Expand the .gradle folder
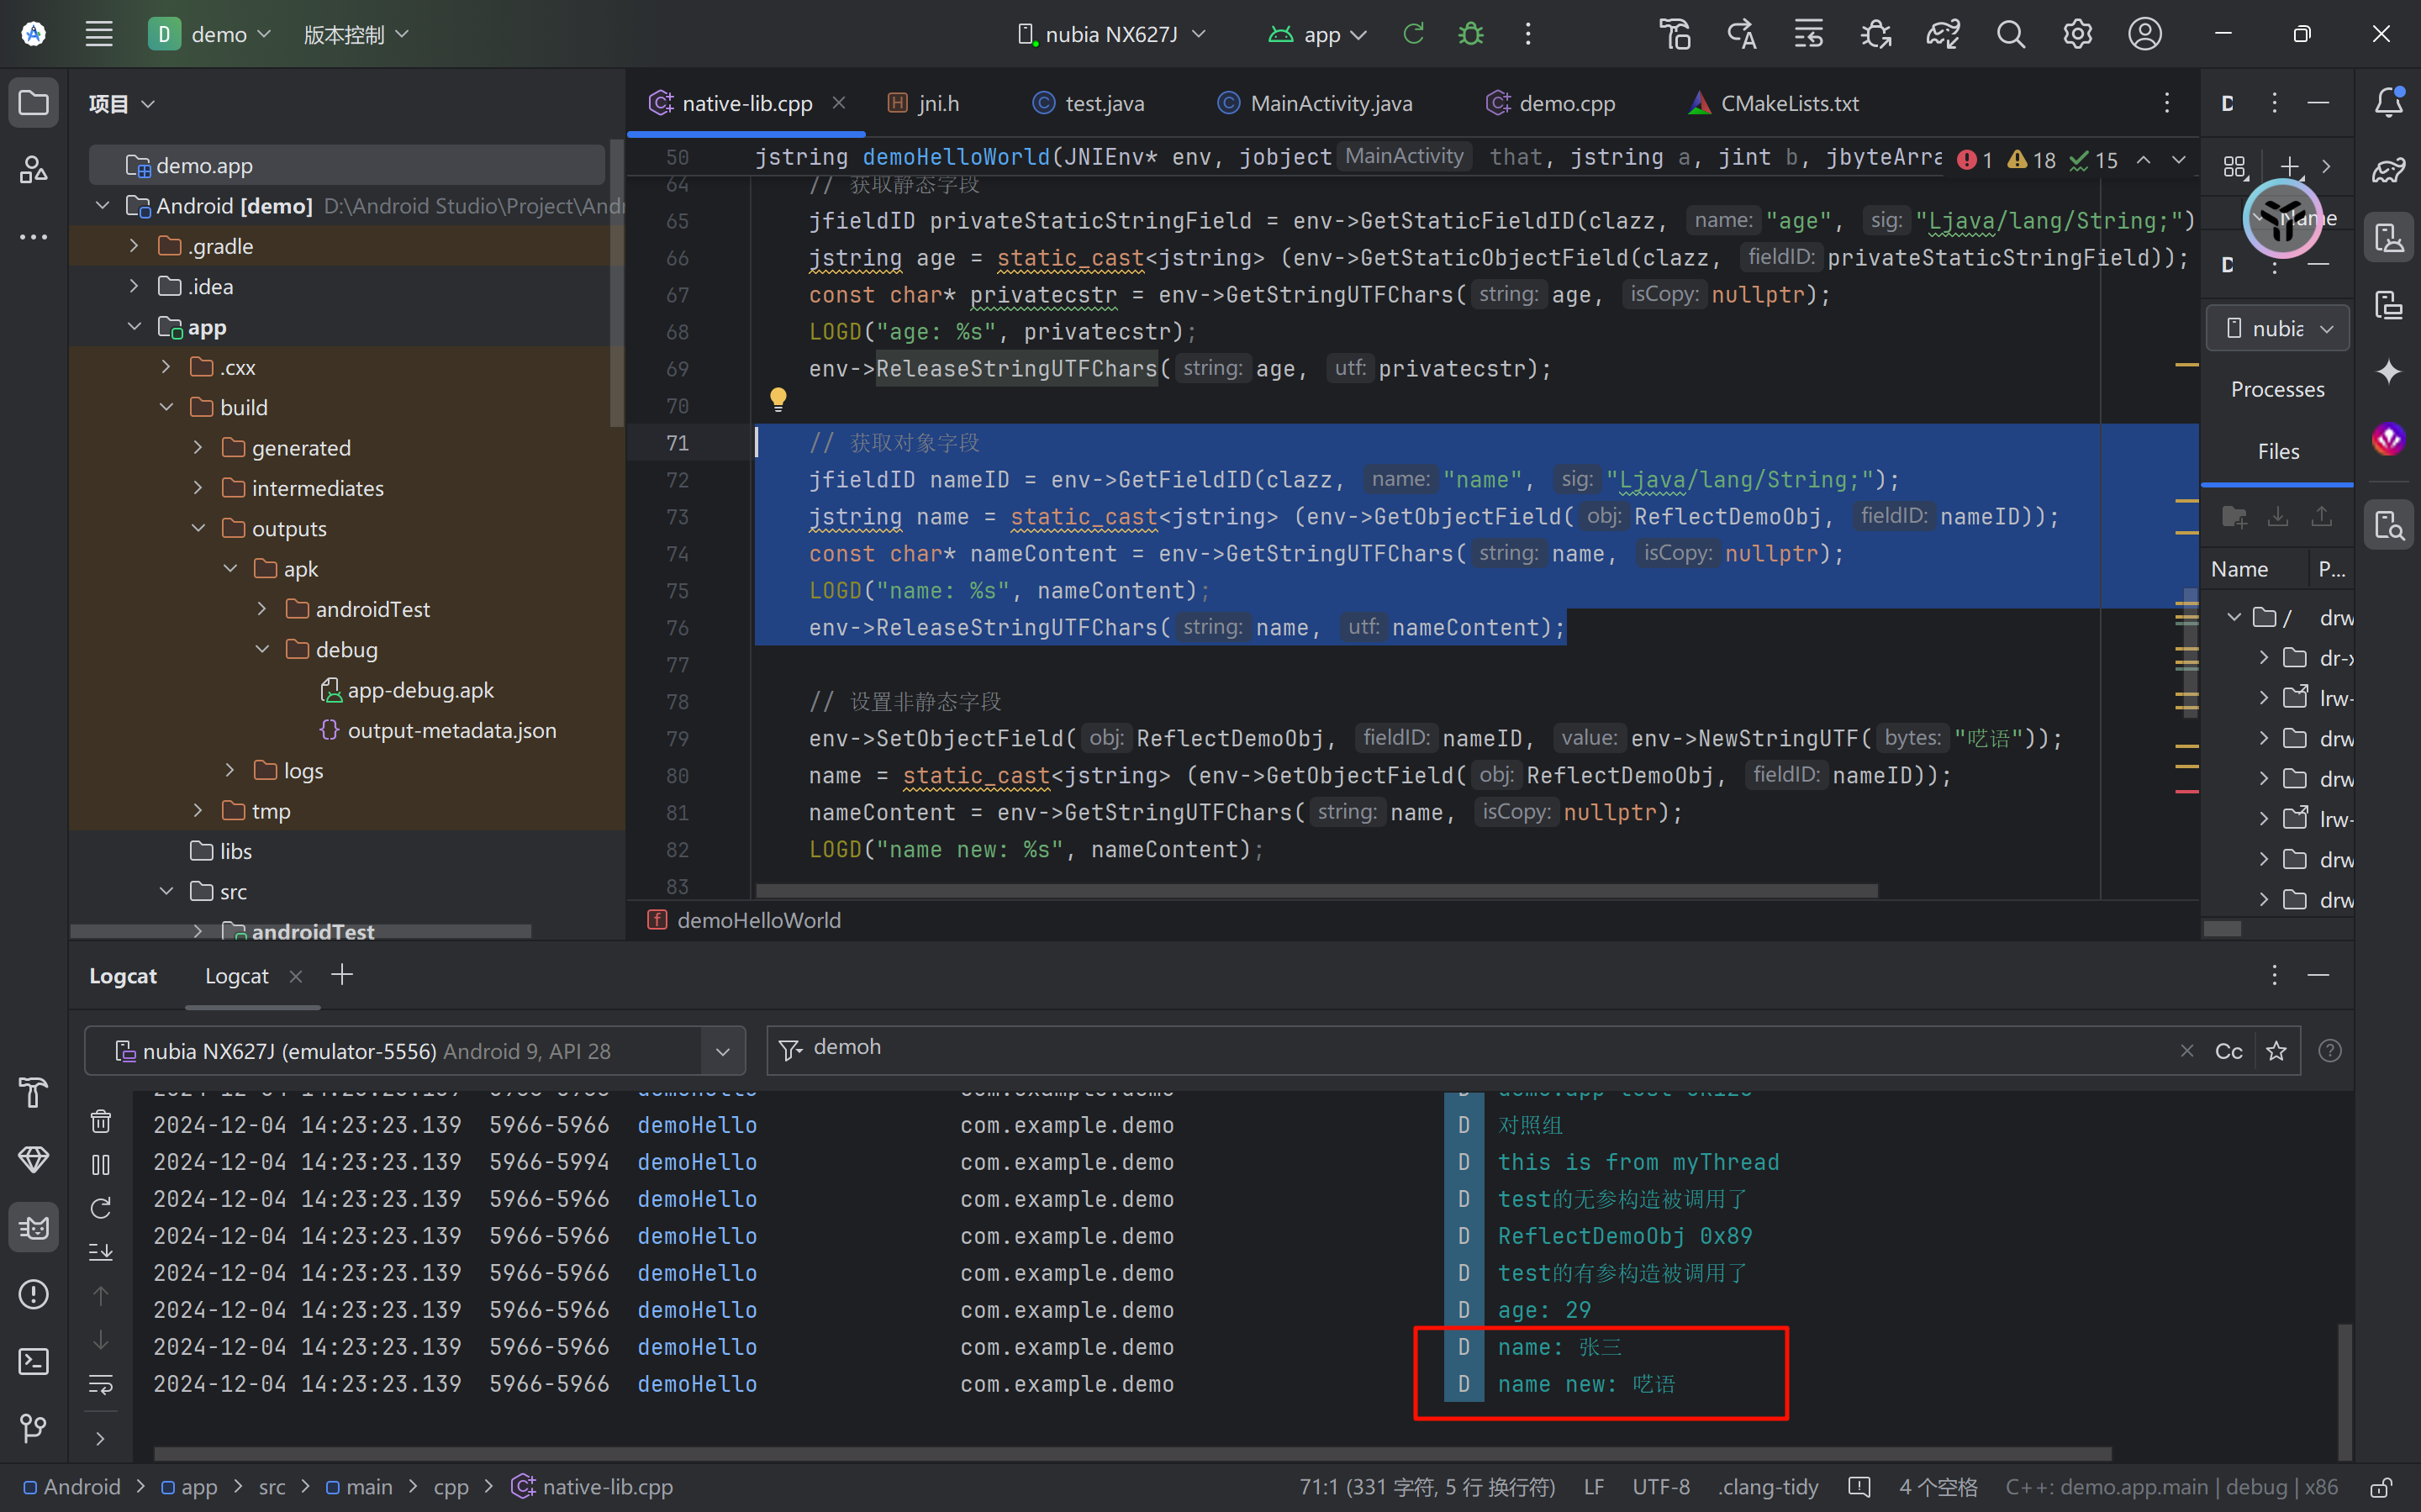The image size is (2421, 1512). pyautogui.click(x=134, y=246)
